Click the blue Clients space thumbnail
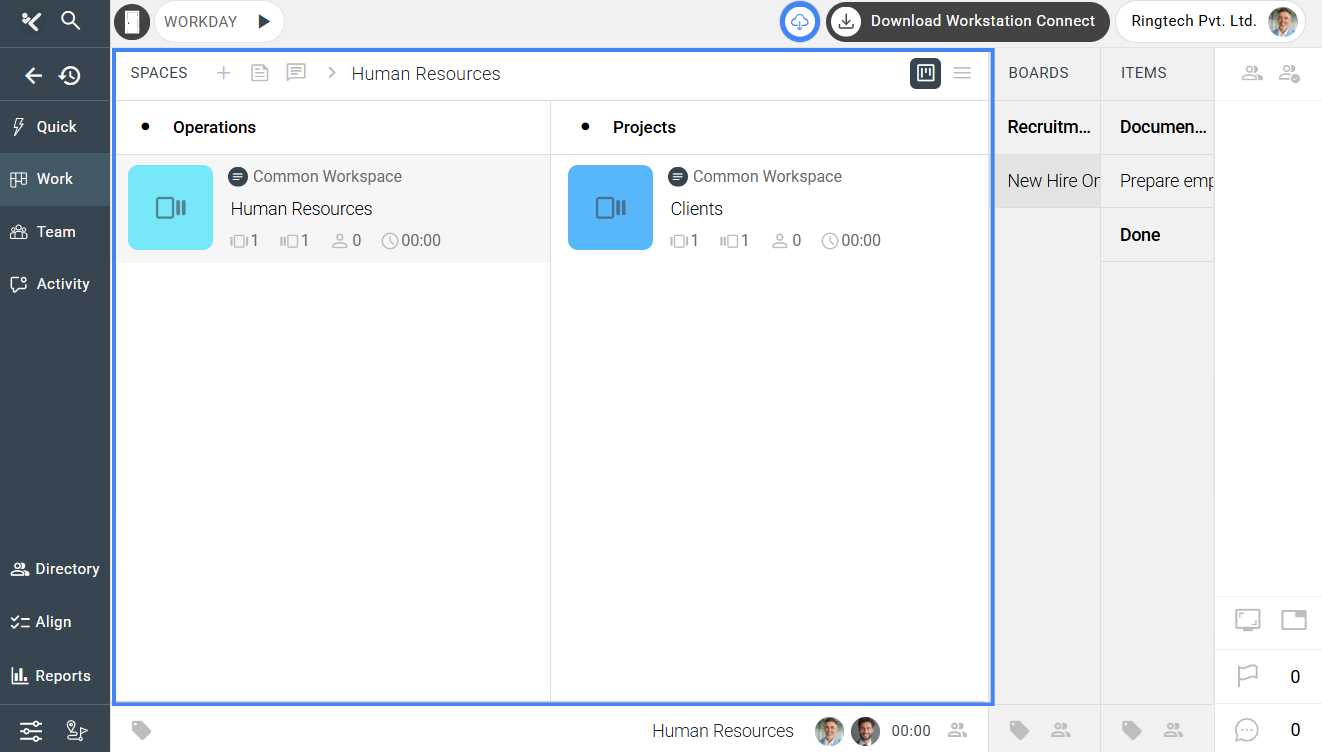 point(610,208)
